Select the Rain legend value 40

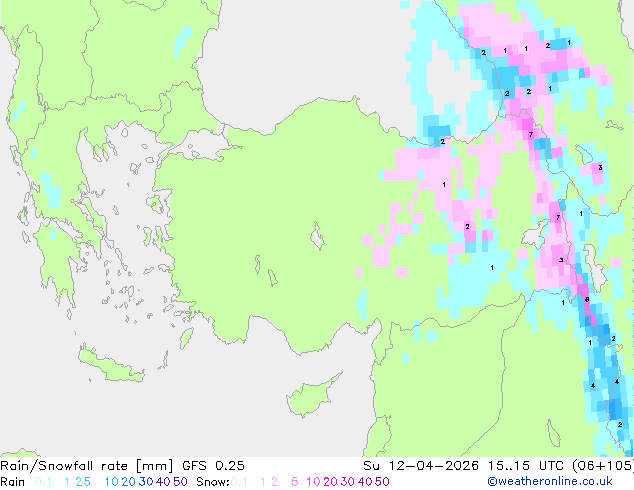163,482
